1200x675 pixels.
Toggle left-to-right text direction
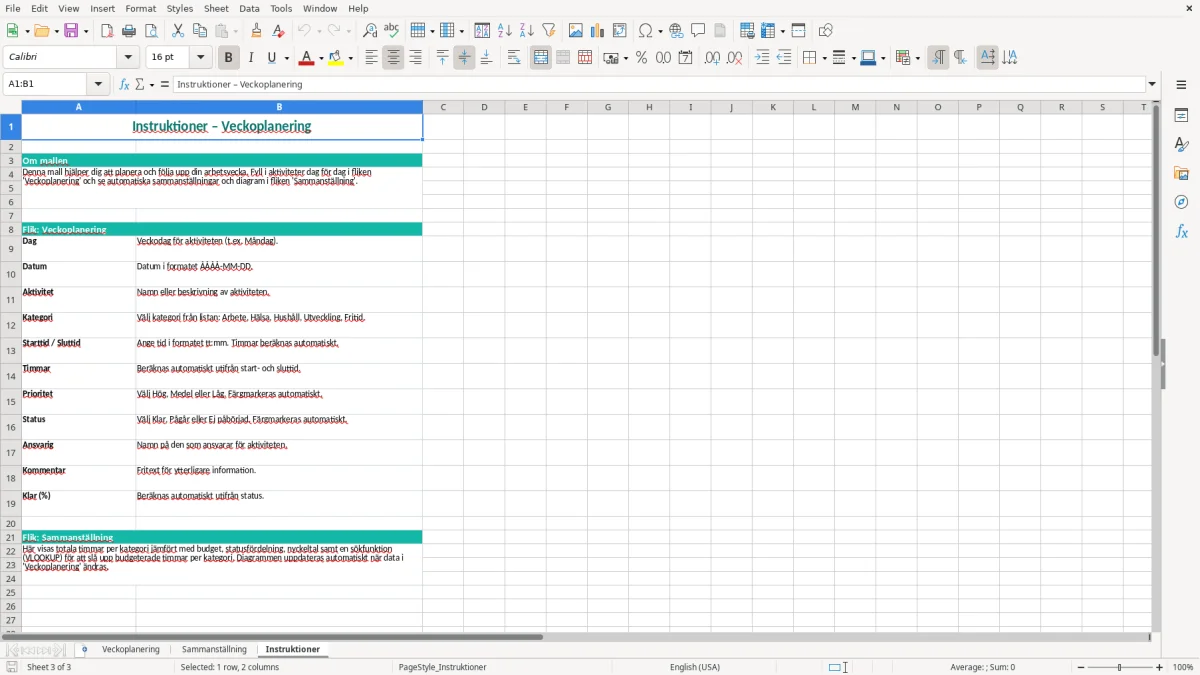(938, 58)
